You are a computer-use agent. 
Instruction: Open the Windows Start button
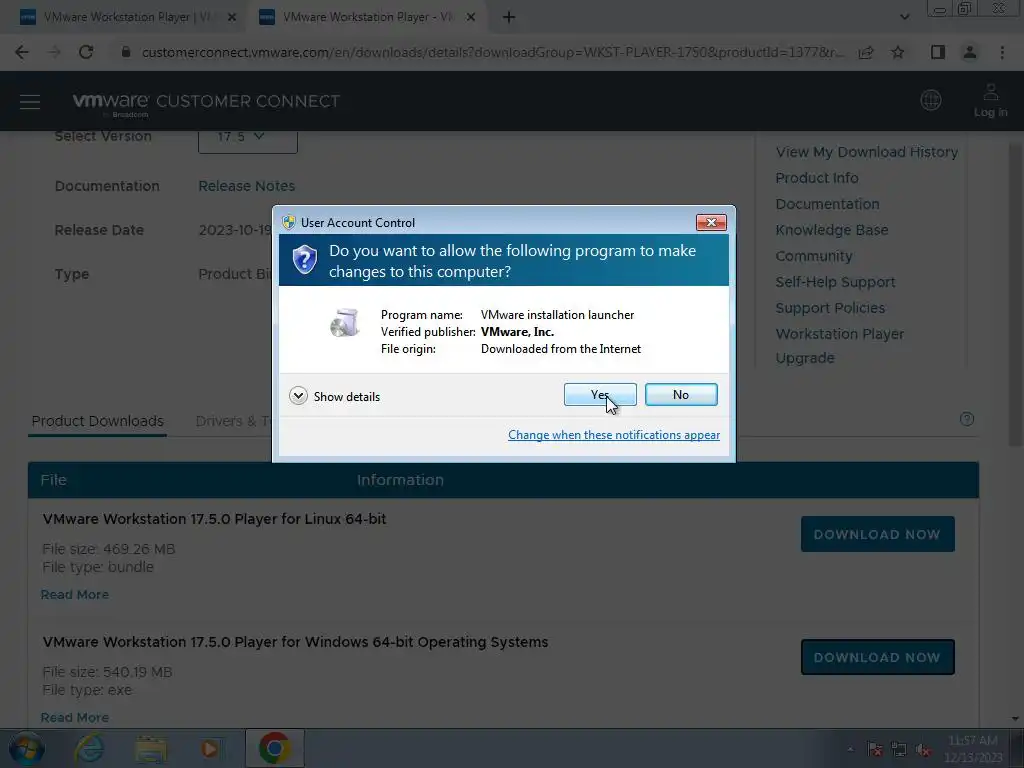point(27,749)
